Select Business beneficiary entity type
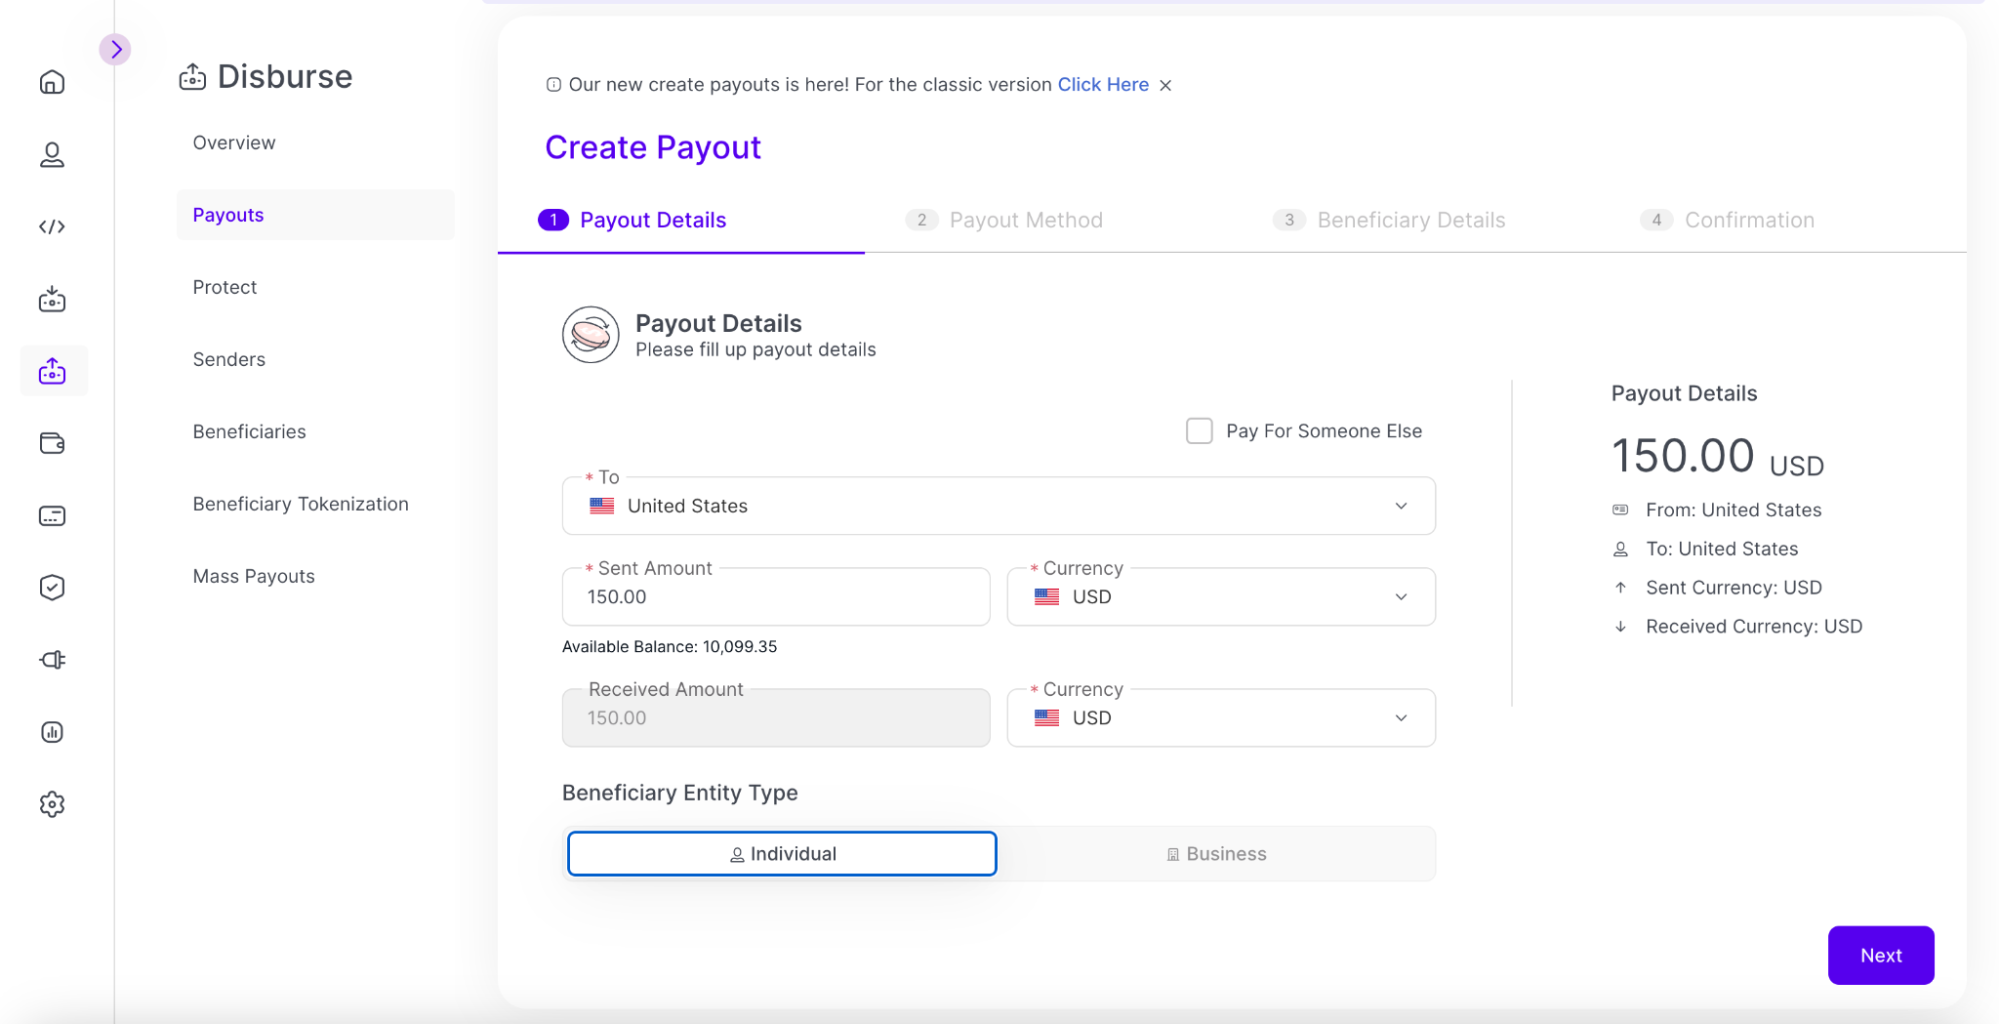 [1216, 854]
